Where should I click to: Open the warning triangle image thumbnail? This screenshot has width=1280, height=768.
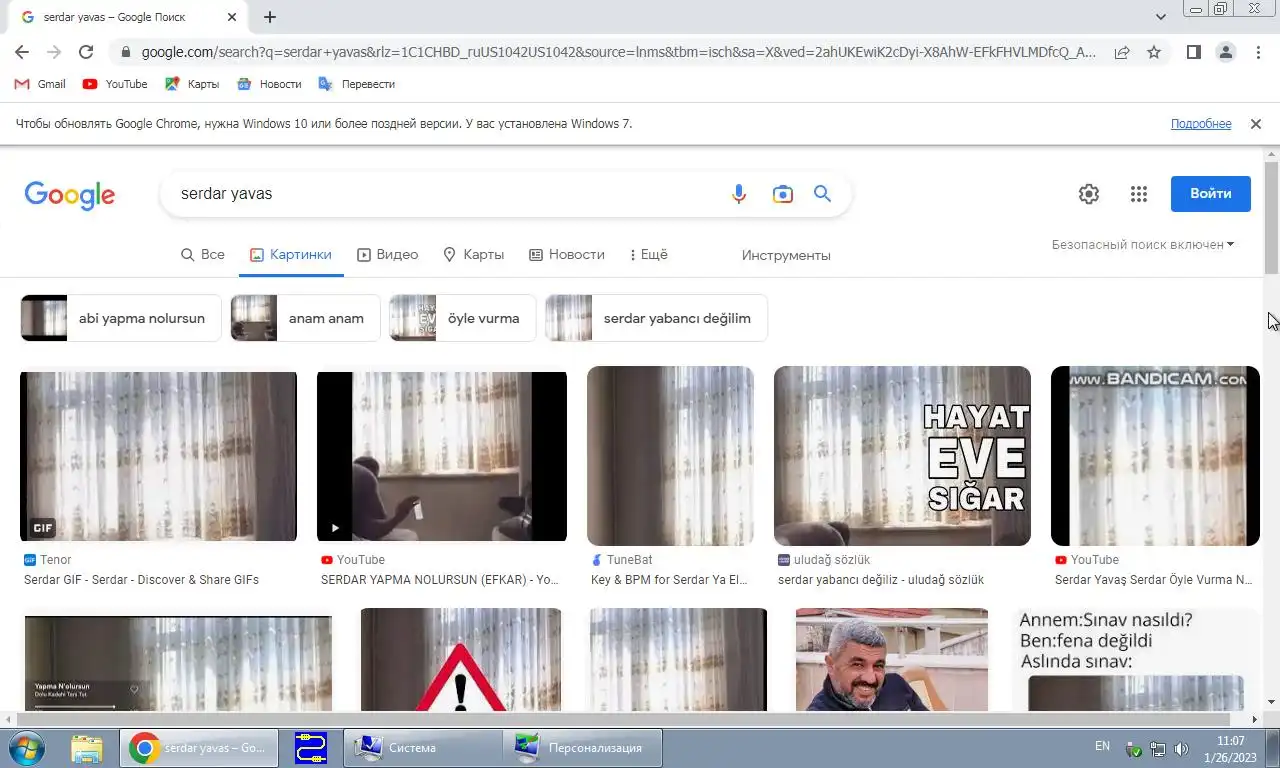[x=461, y=660]
